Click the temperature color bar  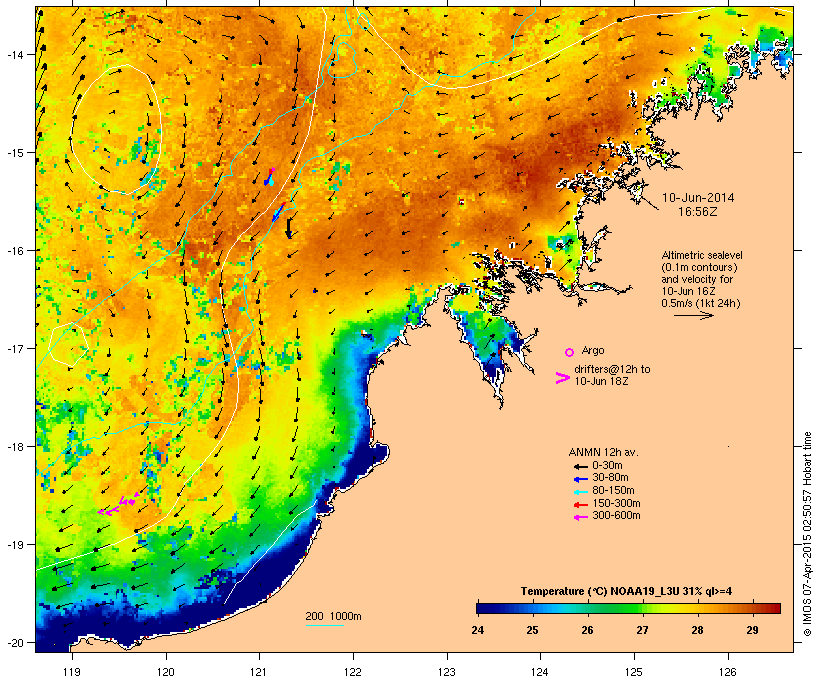tap(628, 608)
